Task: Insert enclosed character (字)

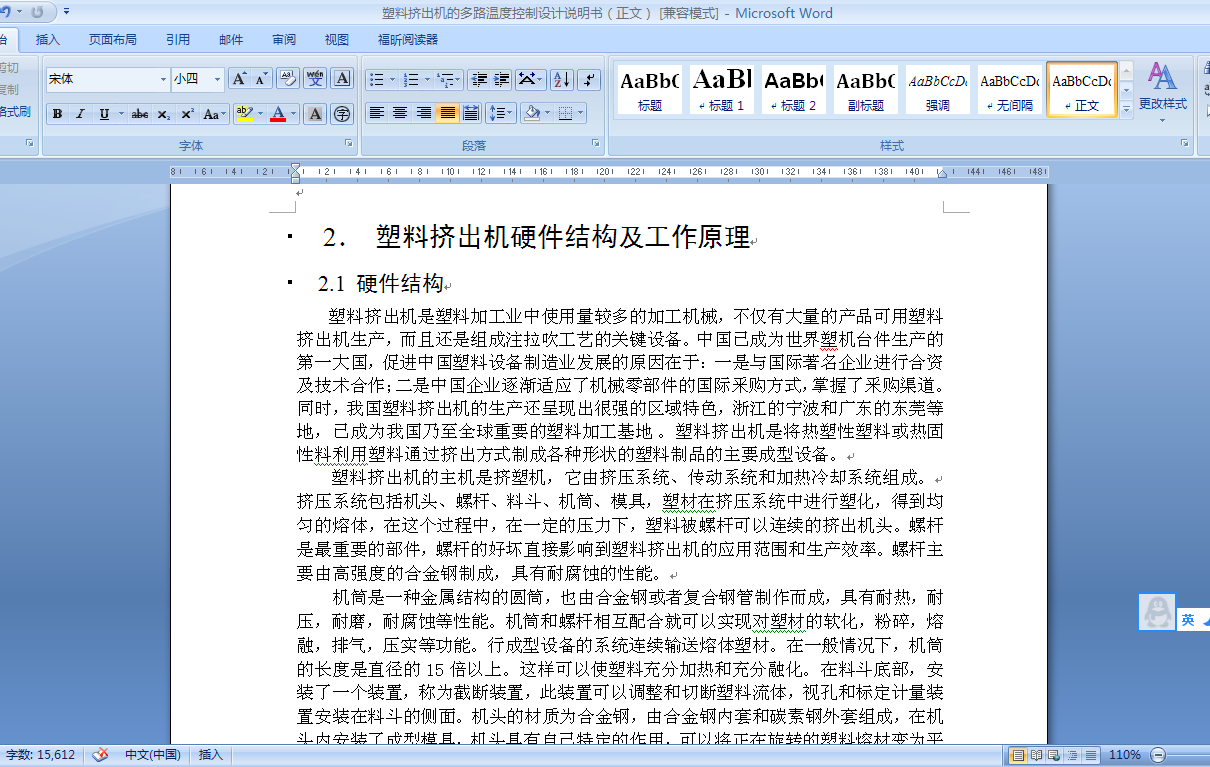Action: (x=342, y=114)
